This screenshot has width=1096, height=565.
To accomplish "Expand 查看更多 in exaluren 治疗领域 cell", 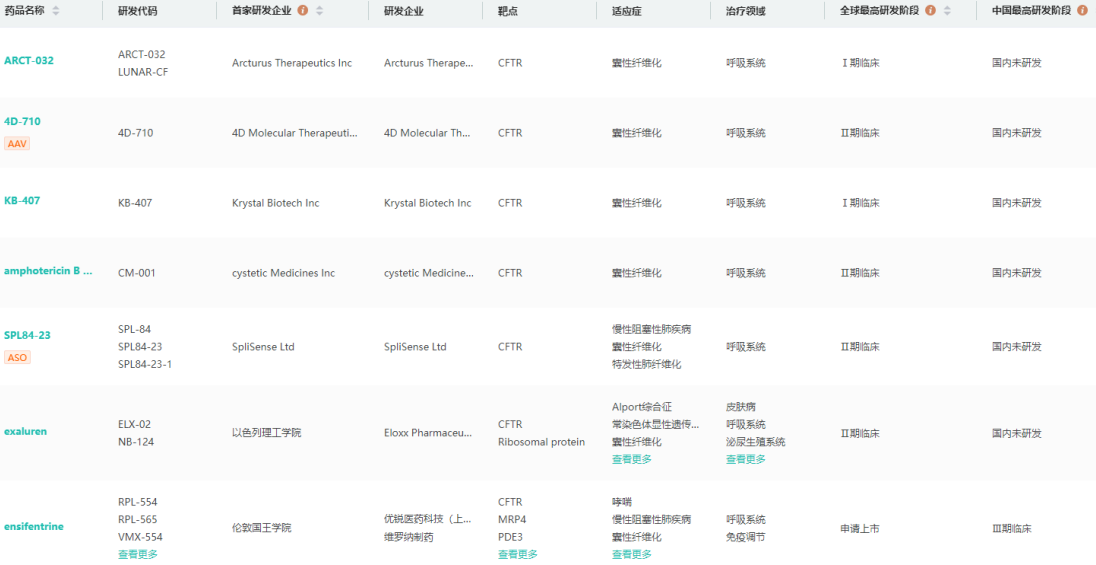I will [x=746, y=459].
